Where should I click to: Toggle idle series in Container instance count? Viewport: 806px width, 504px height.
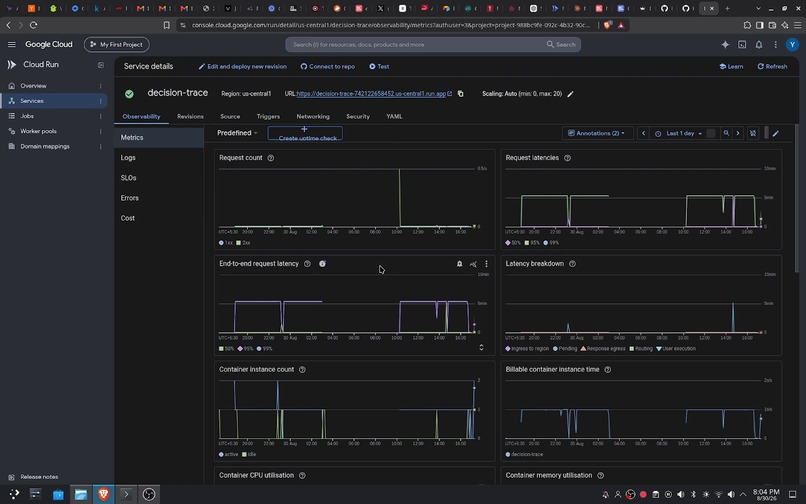pyautogui.click(x=249, y=455)
